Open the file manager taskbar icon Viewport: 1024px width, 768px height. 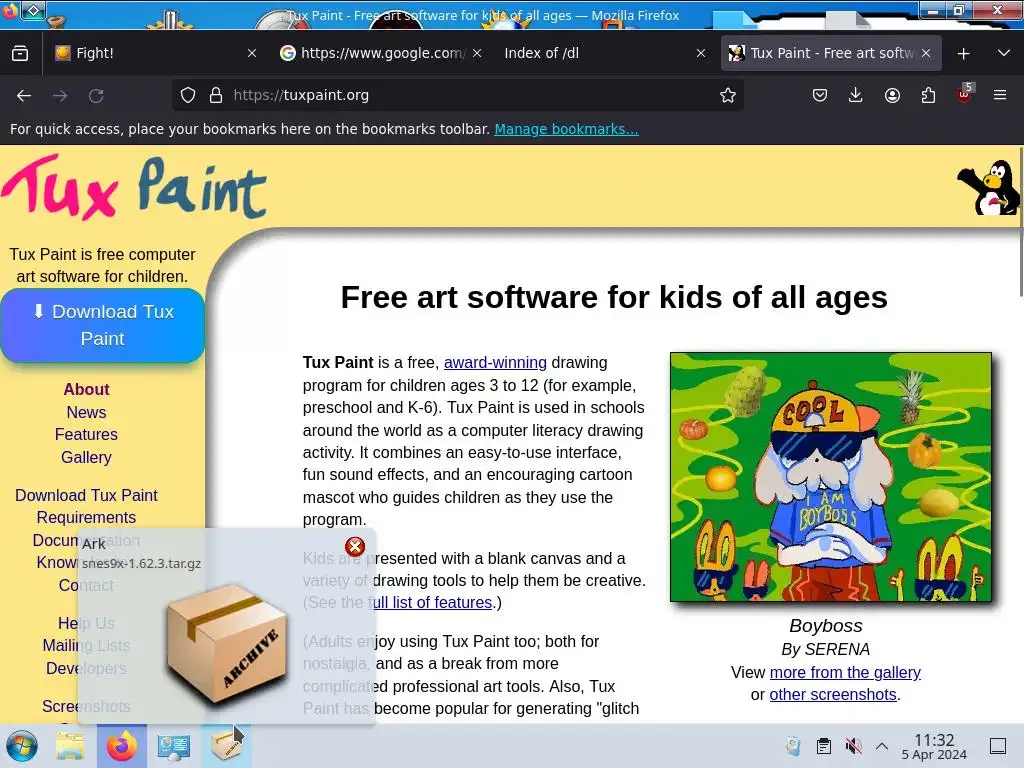[69, 746]
